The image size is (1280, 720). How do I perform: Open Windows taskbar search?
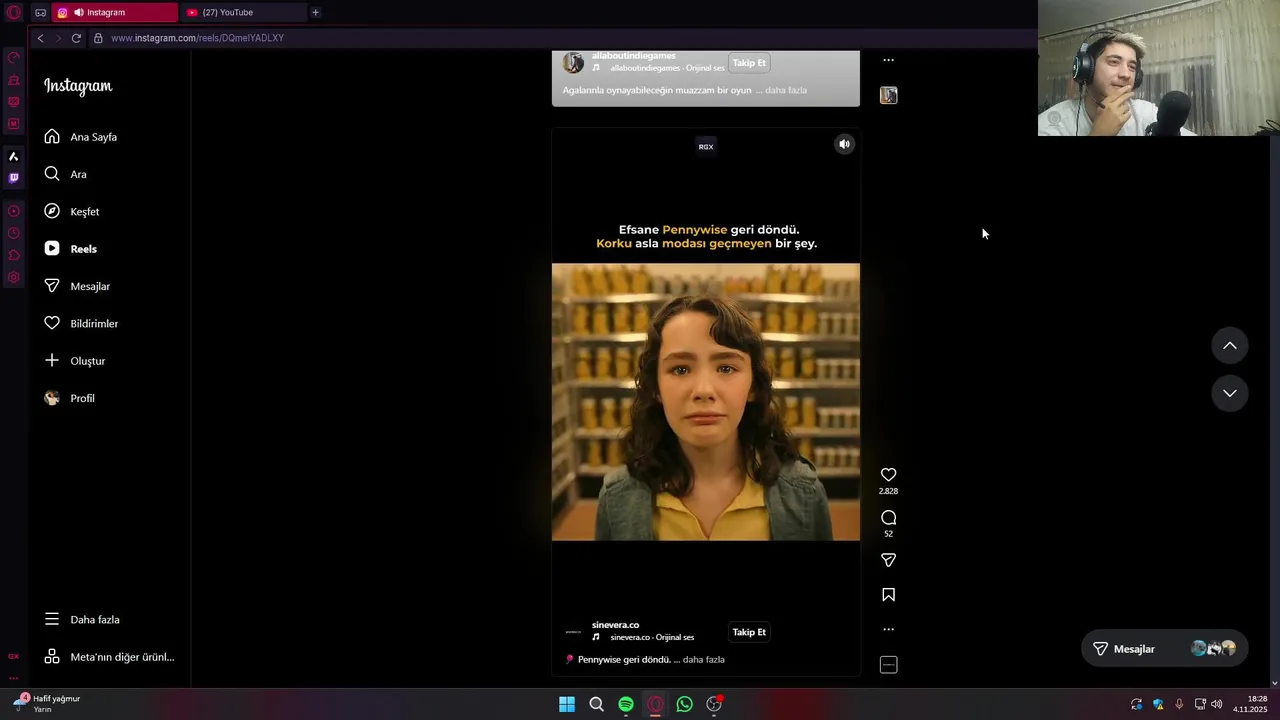coord(596,704)
